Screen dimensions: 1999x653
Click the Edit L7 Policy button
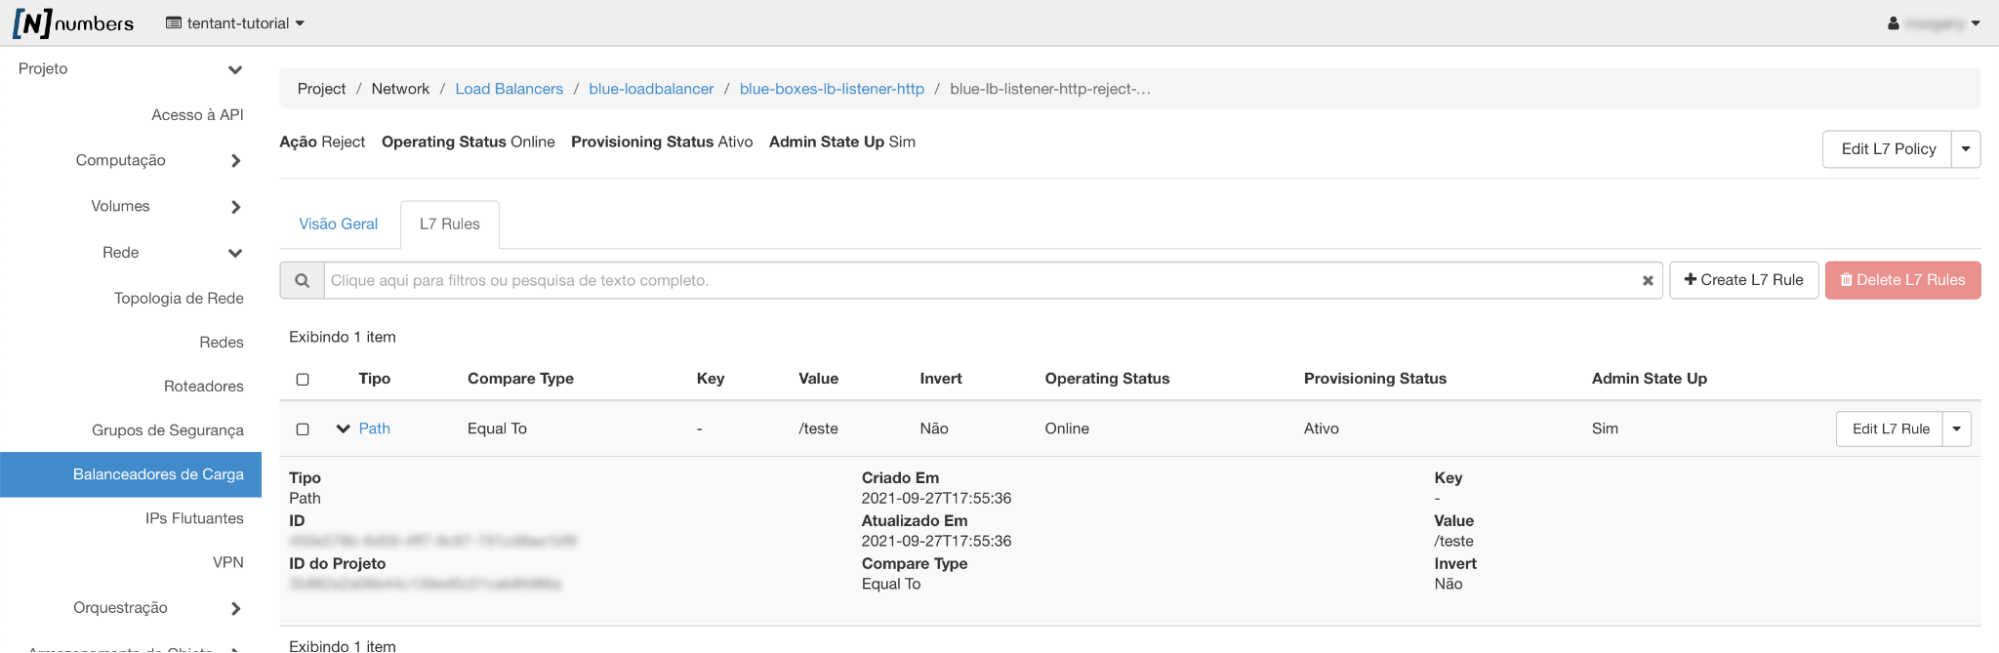[x=1888, y=149]
